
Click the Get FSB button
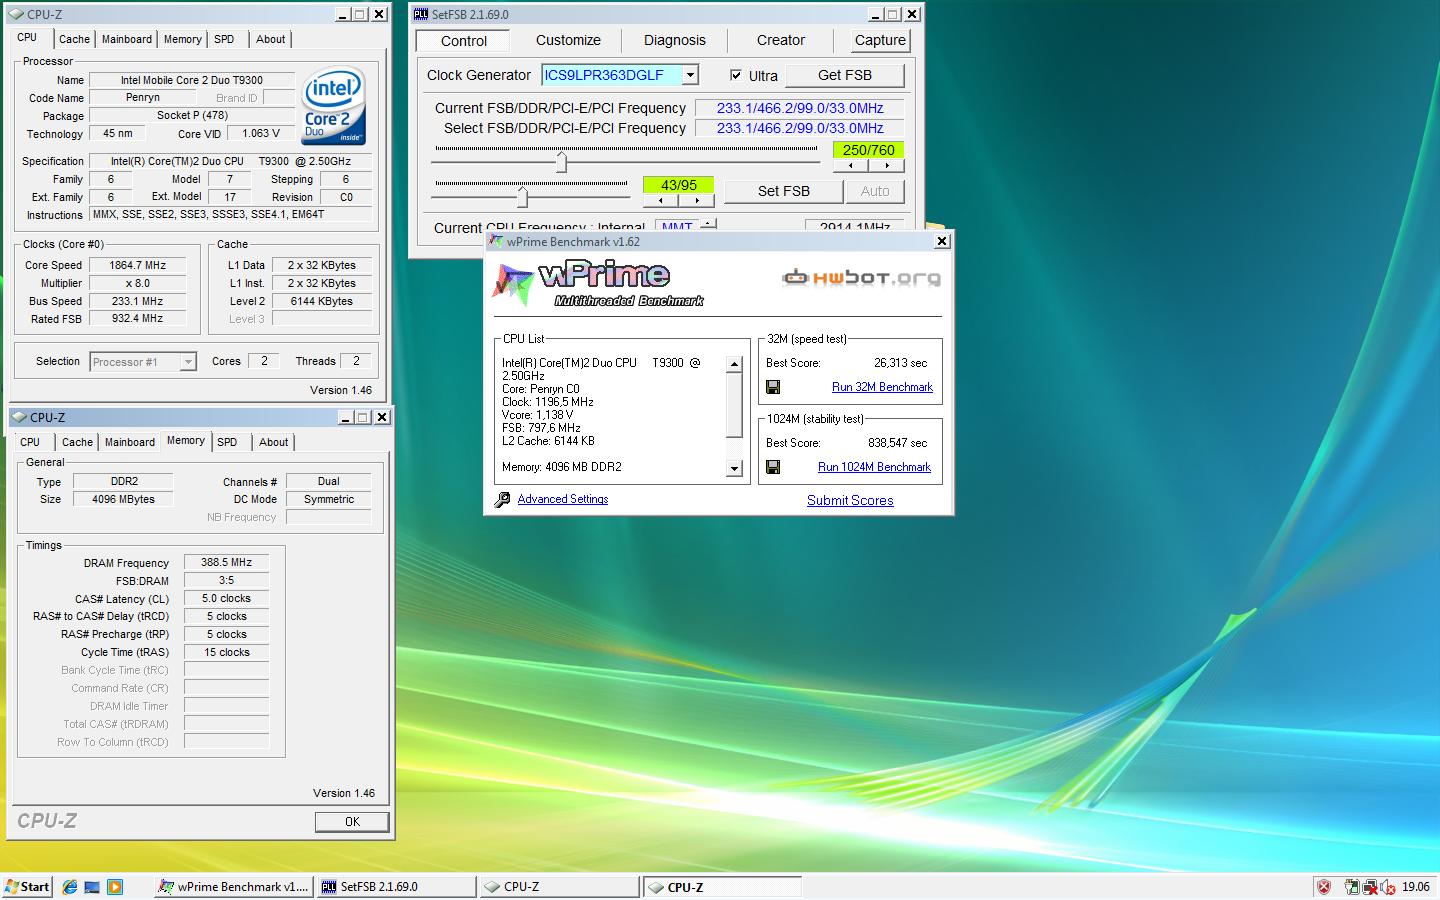coord(845,75)
